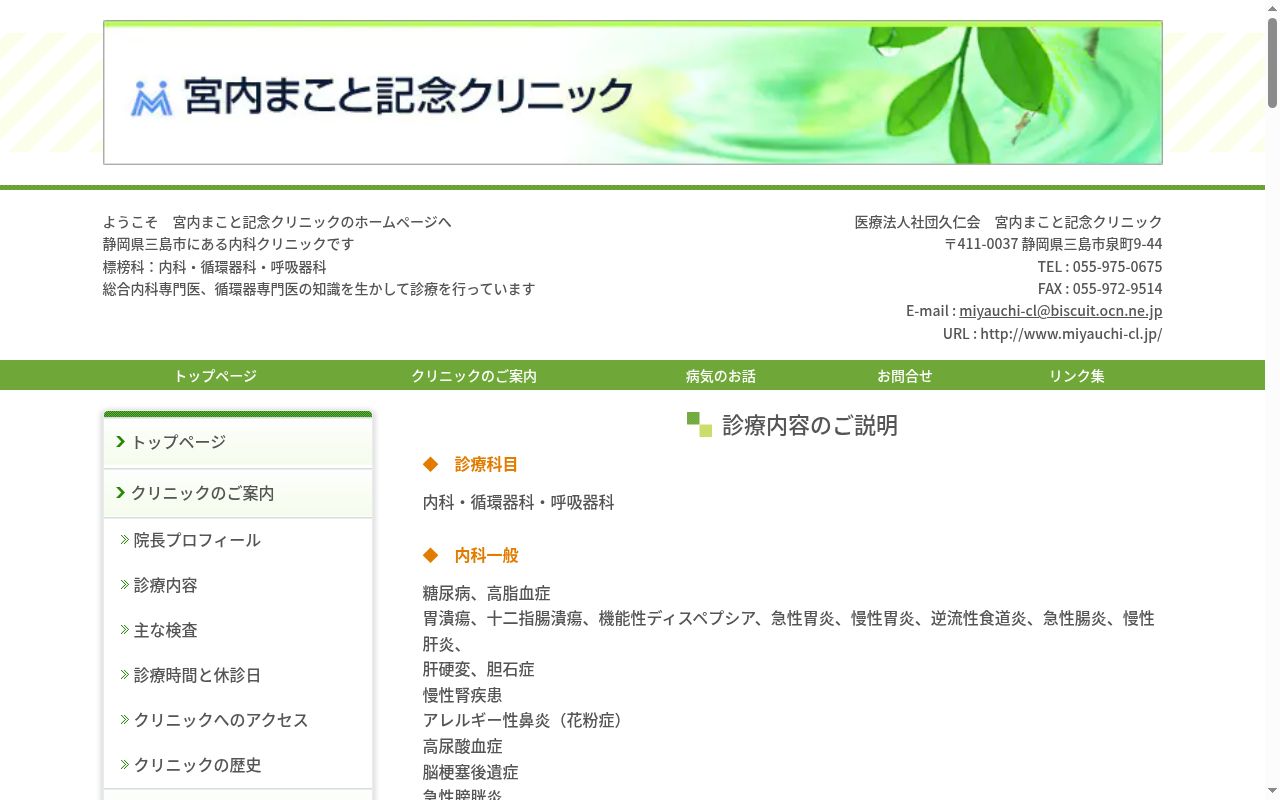The image size is (1280, 800).
Task: Click the orange diamond beside 診療科目
Action: (x=431, y=464)
